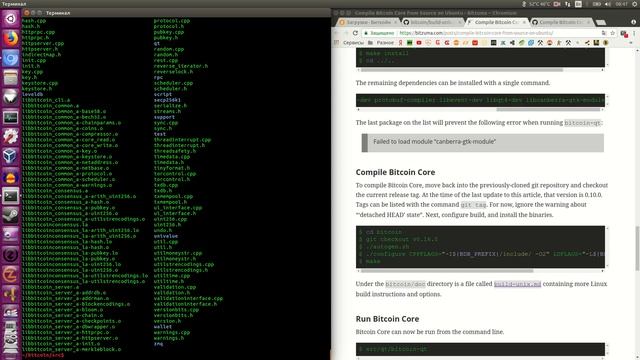The width and height of the screenshot is (640, 360).
Task: Click the Bluetooth indicator in top panel
Action: click(524, 4)
